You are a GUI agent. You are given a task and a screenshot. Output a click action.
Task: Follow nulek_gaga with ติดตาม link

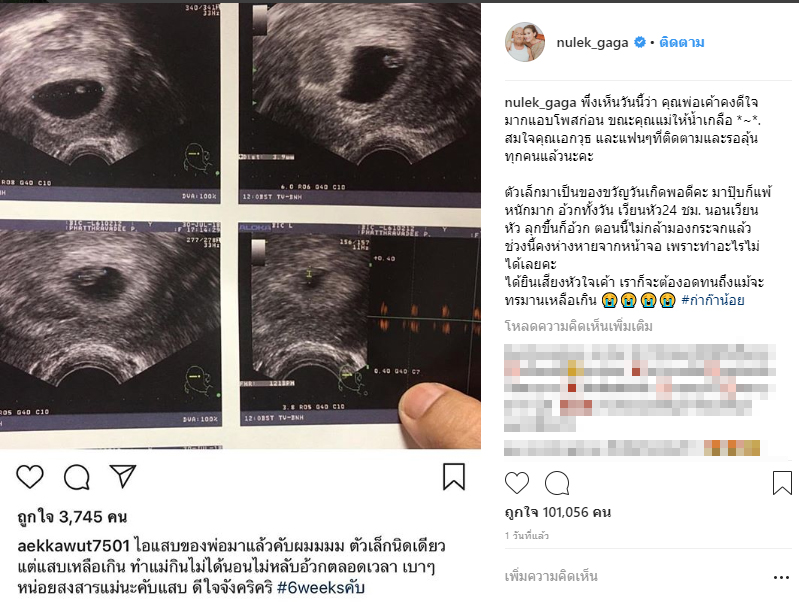[682, 42]
